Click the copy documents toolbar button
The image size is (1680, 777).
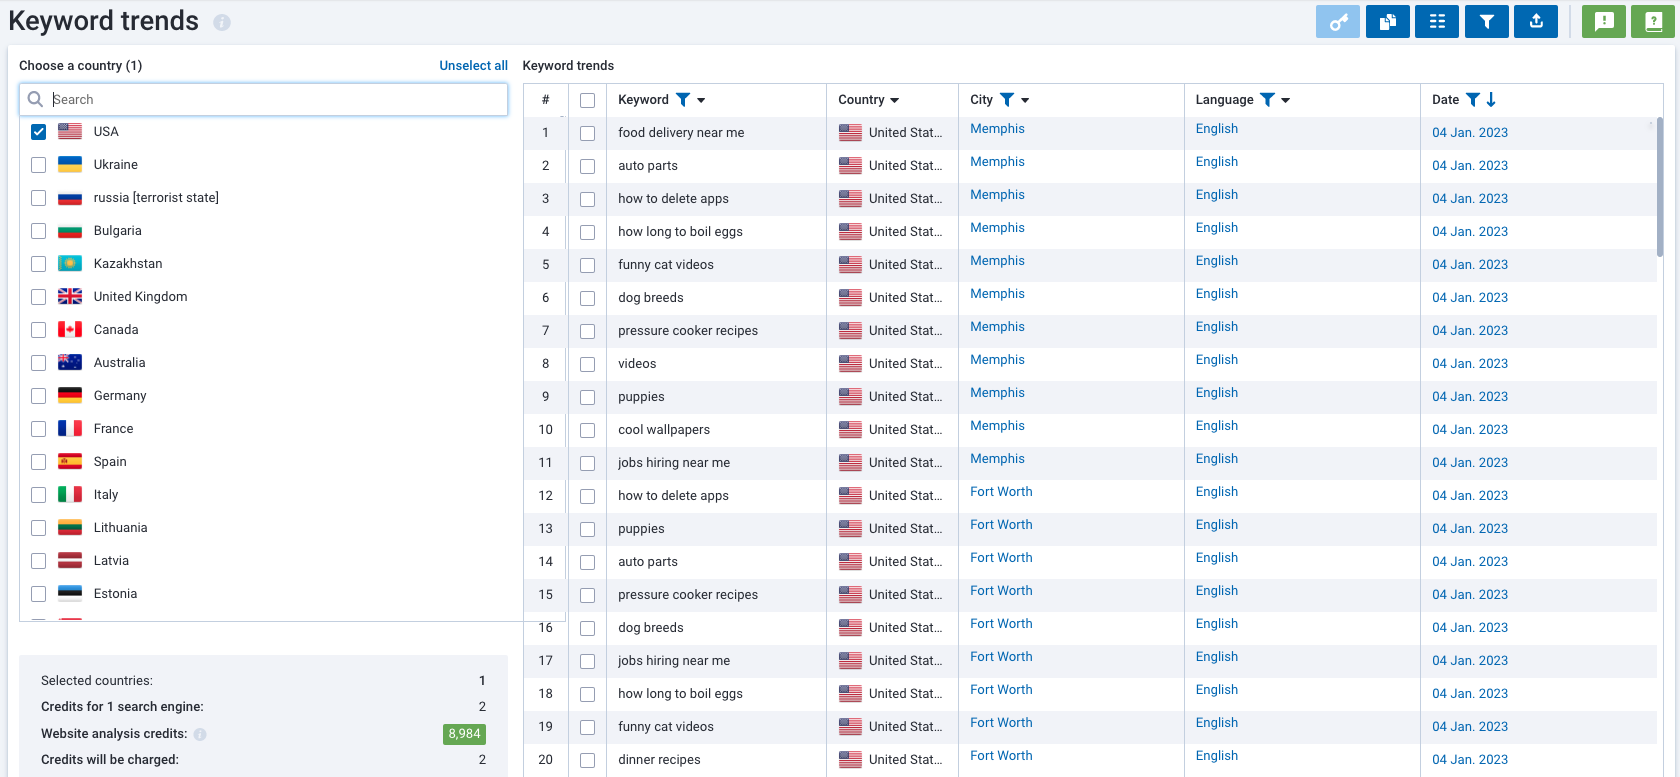point(1388,21)
